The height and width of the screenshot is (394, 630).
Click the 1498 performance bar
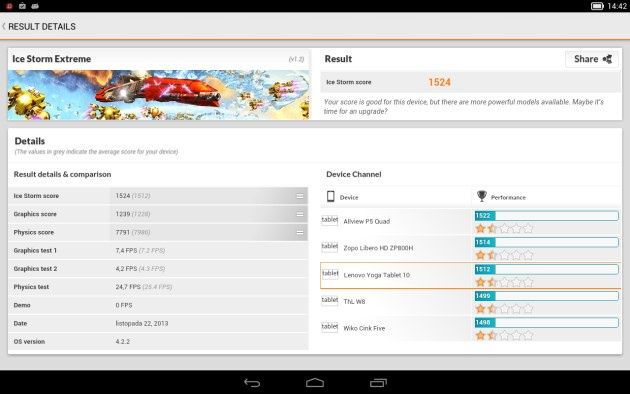click(x=546, y=323)
